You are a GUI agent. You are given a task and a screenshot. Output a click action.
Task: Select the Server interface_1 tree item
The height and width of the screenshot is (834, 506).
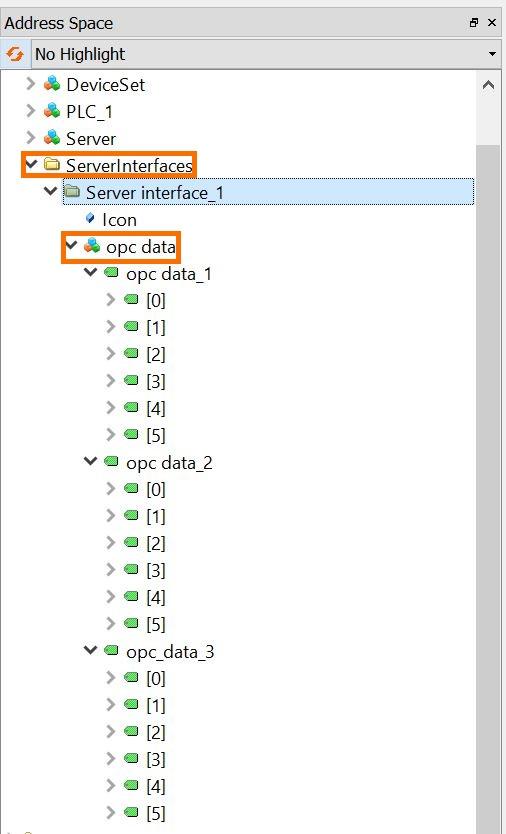click(155, 193)
